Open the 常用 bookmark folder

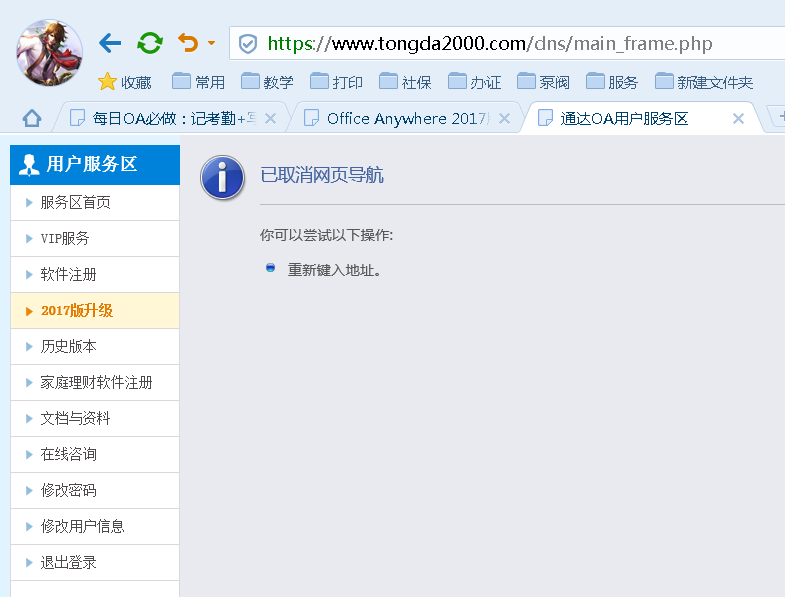(198, 82)
